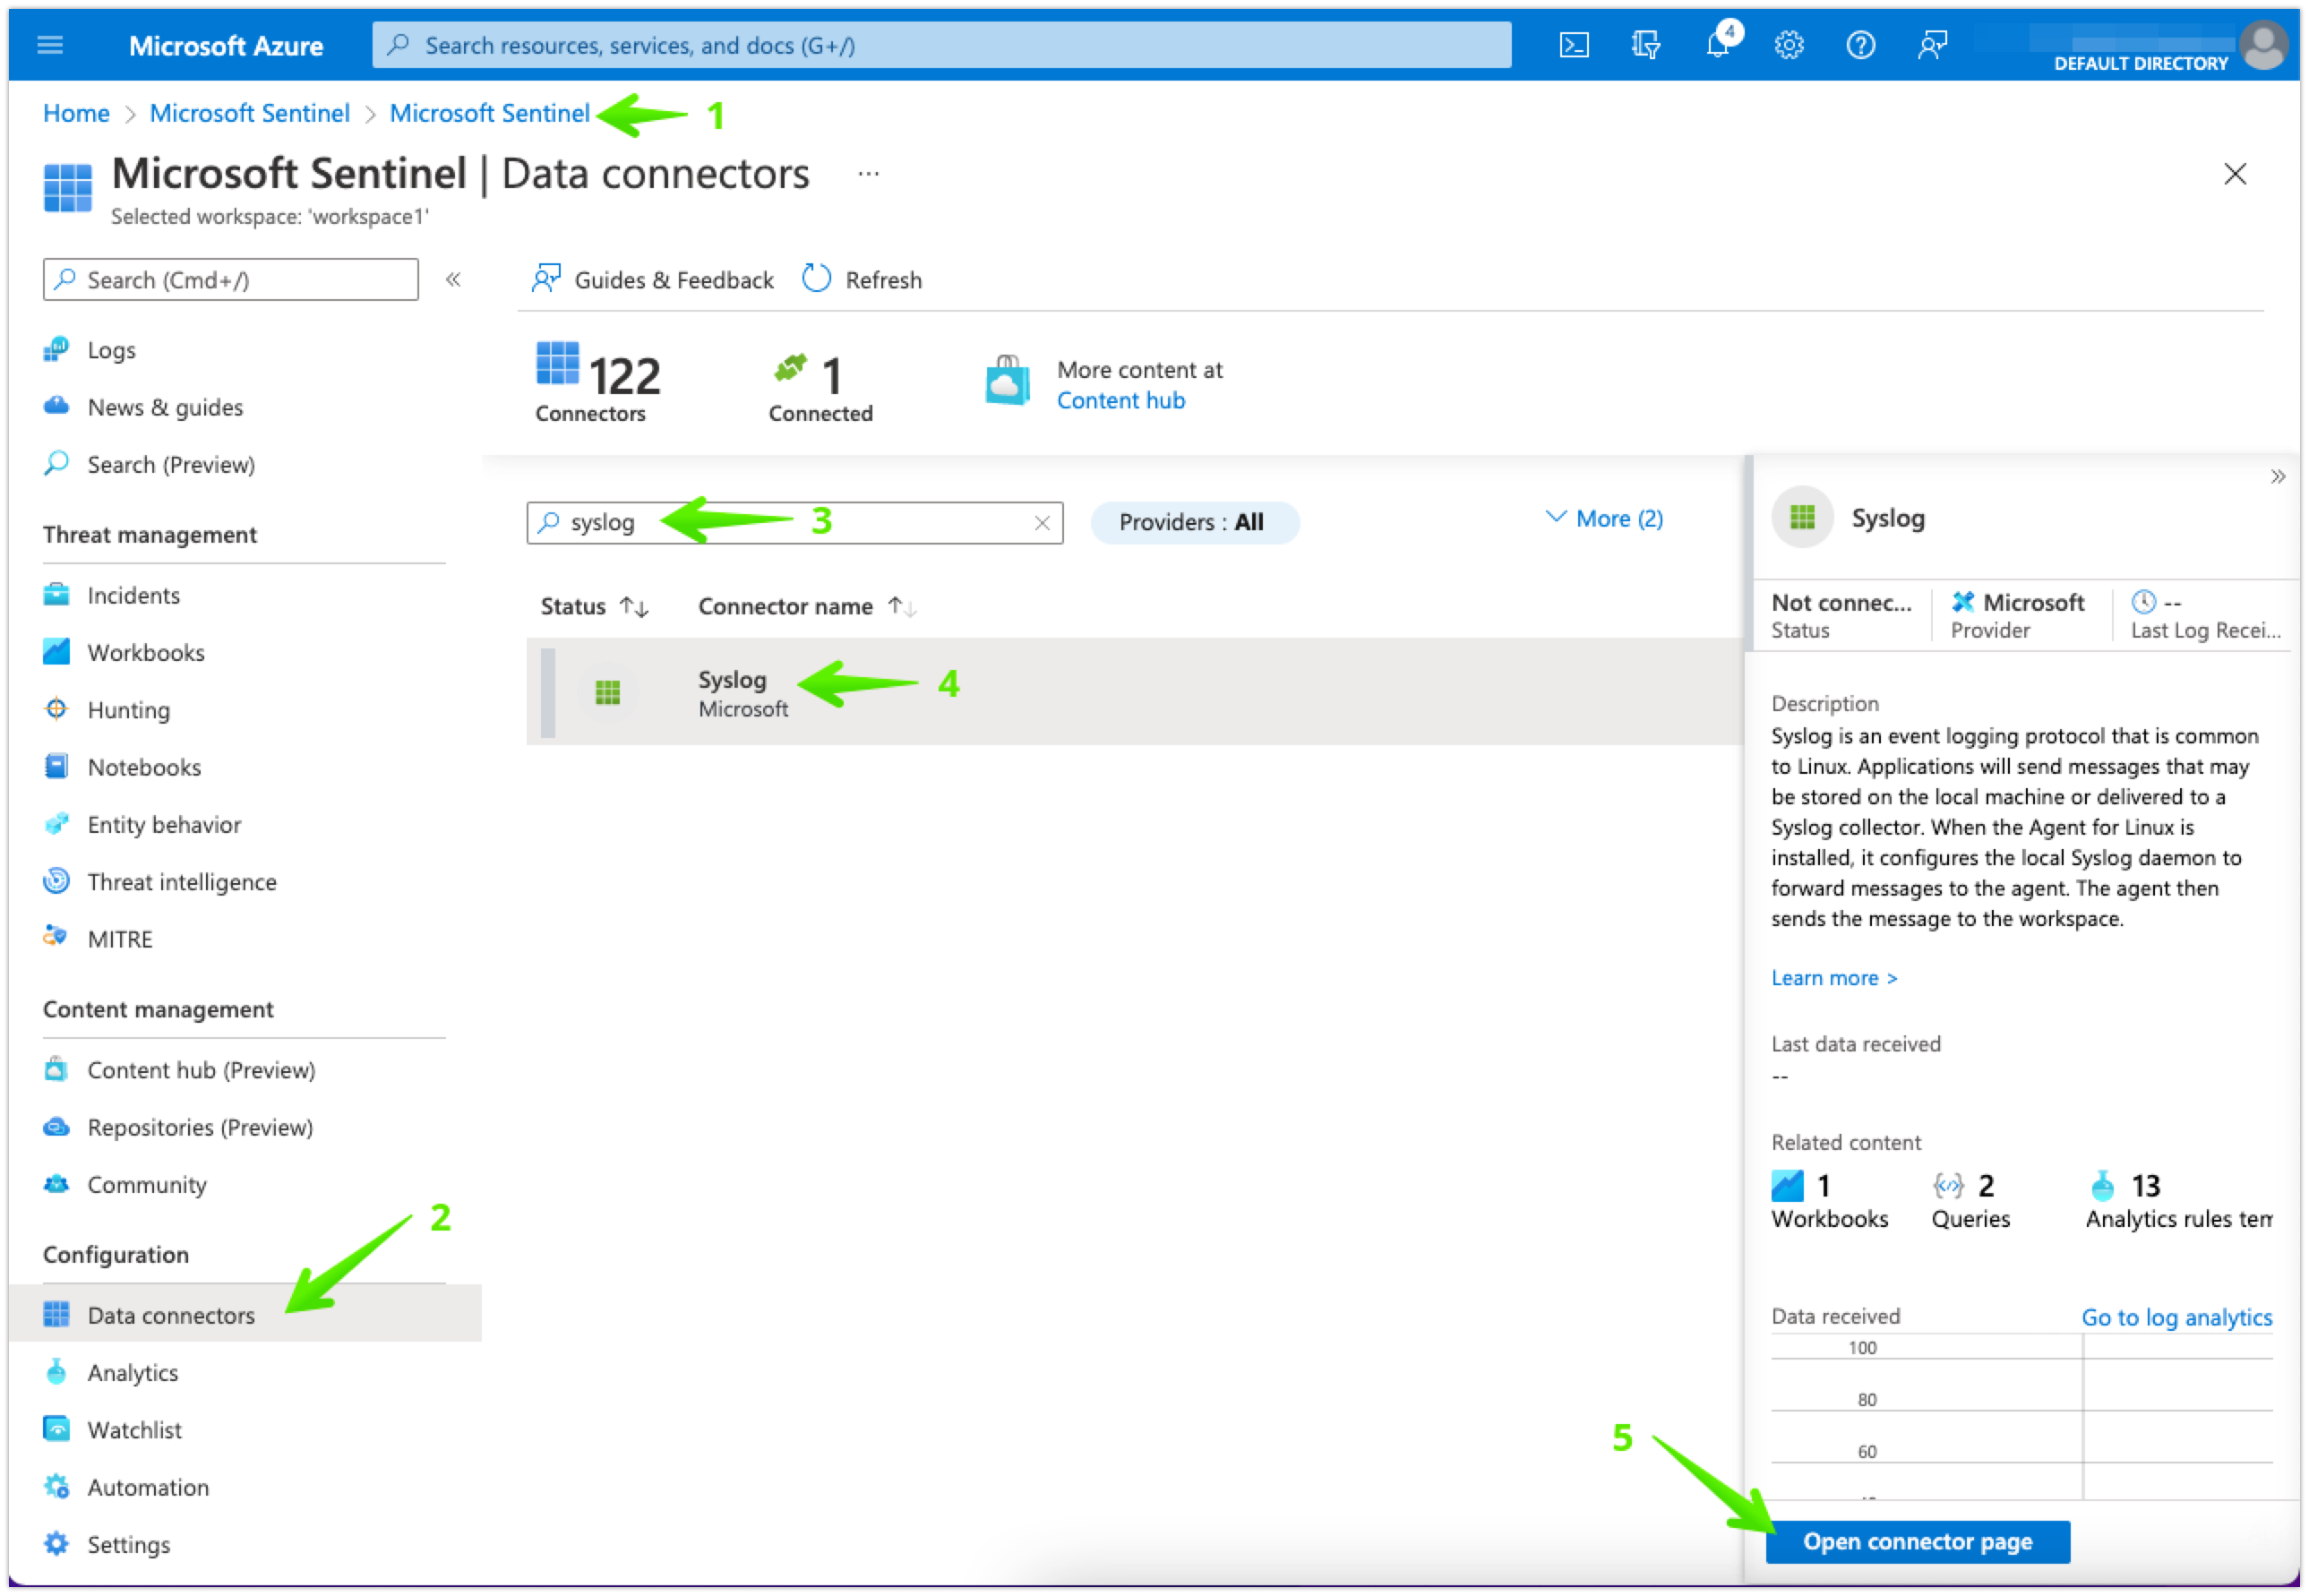Open the Azure portal hamburger menu
The image size is (2309, 1596).
pyautogui.click(x=50, y=45)
